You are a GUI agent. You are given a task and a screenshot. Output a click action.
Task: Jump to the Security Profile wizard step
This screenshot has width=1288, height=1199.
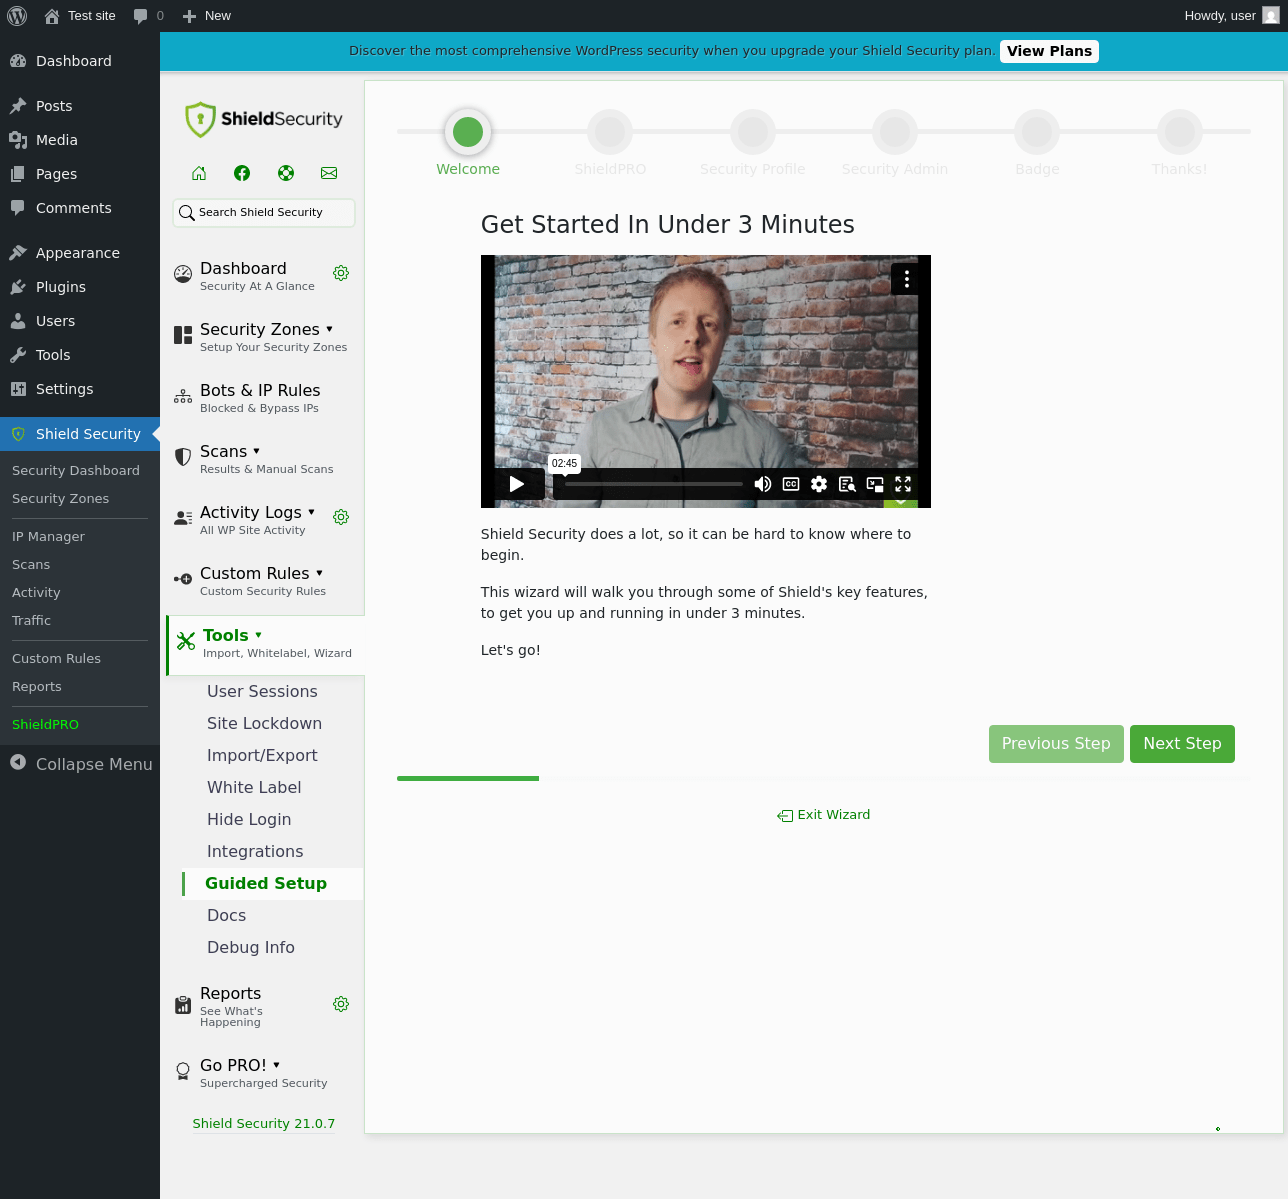[753, 131]
